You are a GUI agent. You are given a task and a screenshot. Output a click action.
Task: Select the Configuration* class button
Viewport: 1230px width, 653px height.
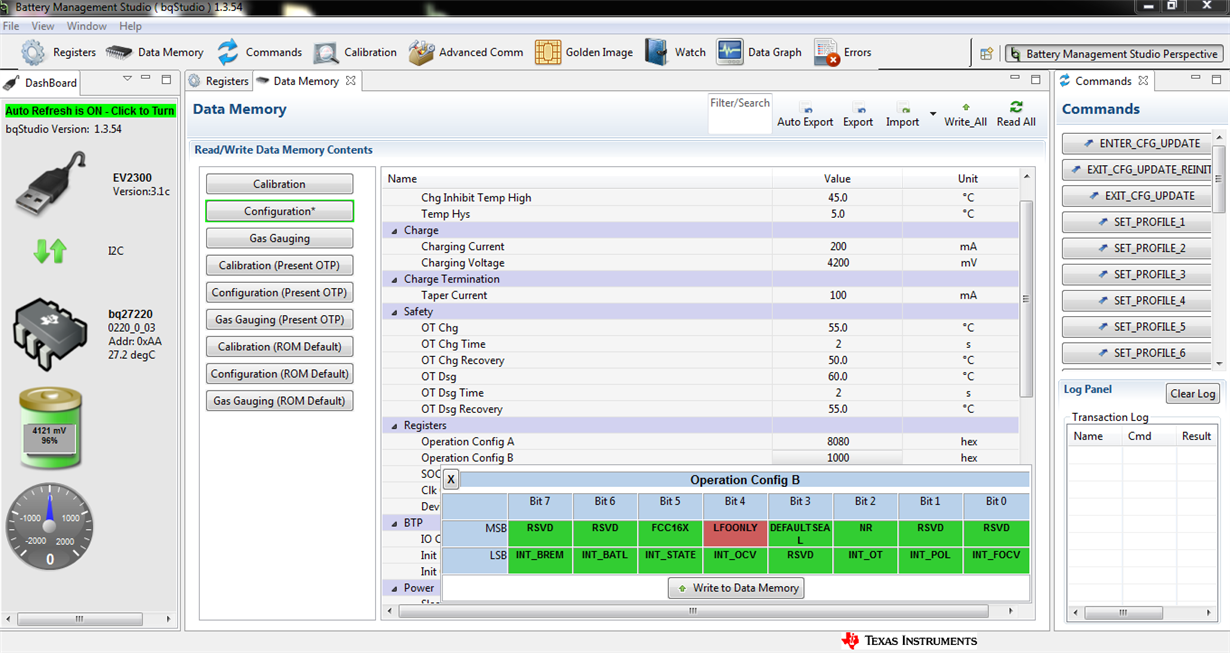[279, 211]
